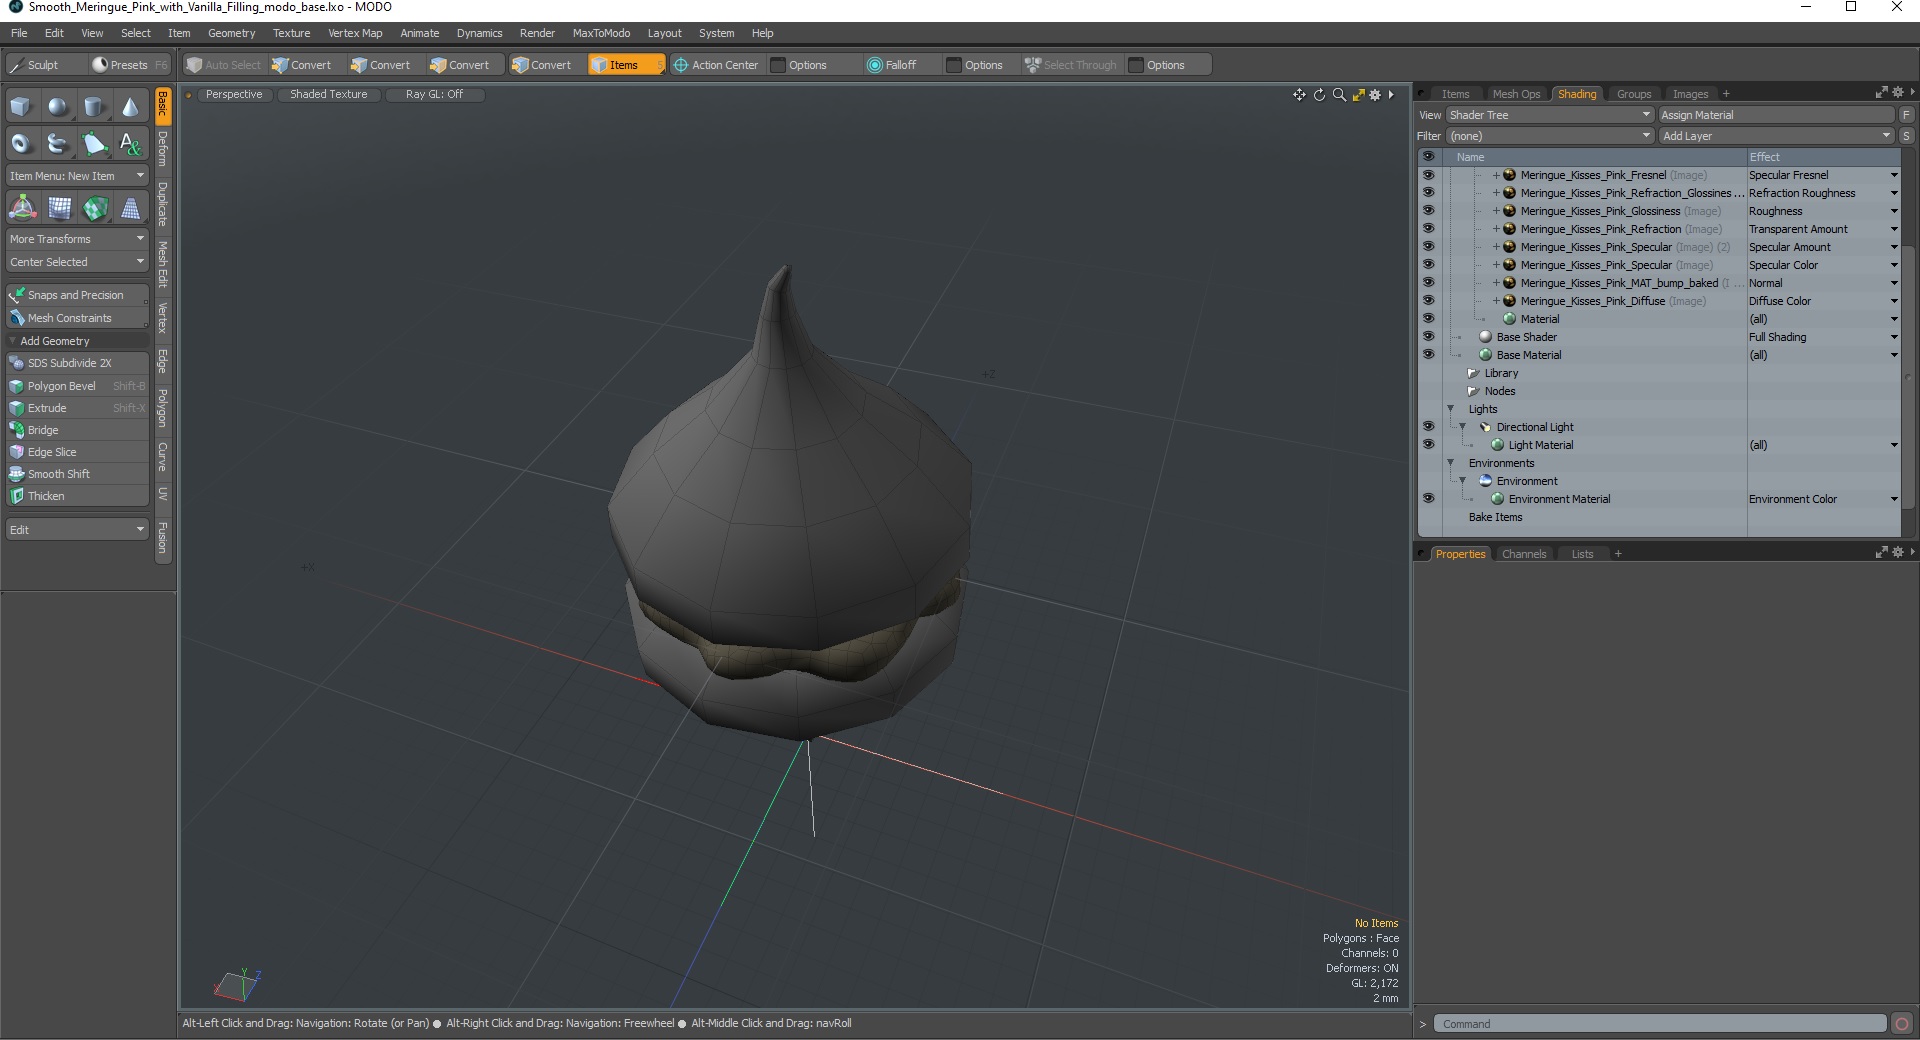Hide the Meringue_Kisses_Pink_Glossiness layer
The width and height of the screenshot is (1920, 1040).
click(1428, 211)
